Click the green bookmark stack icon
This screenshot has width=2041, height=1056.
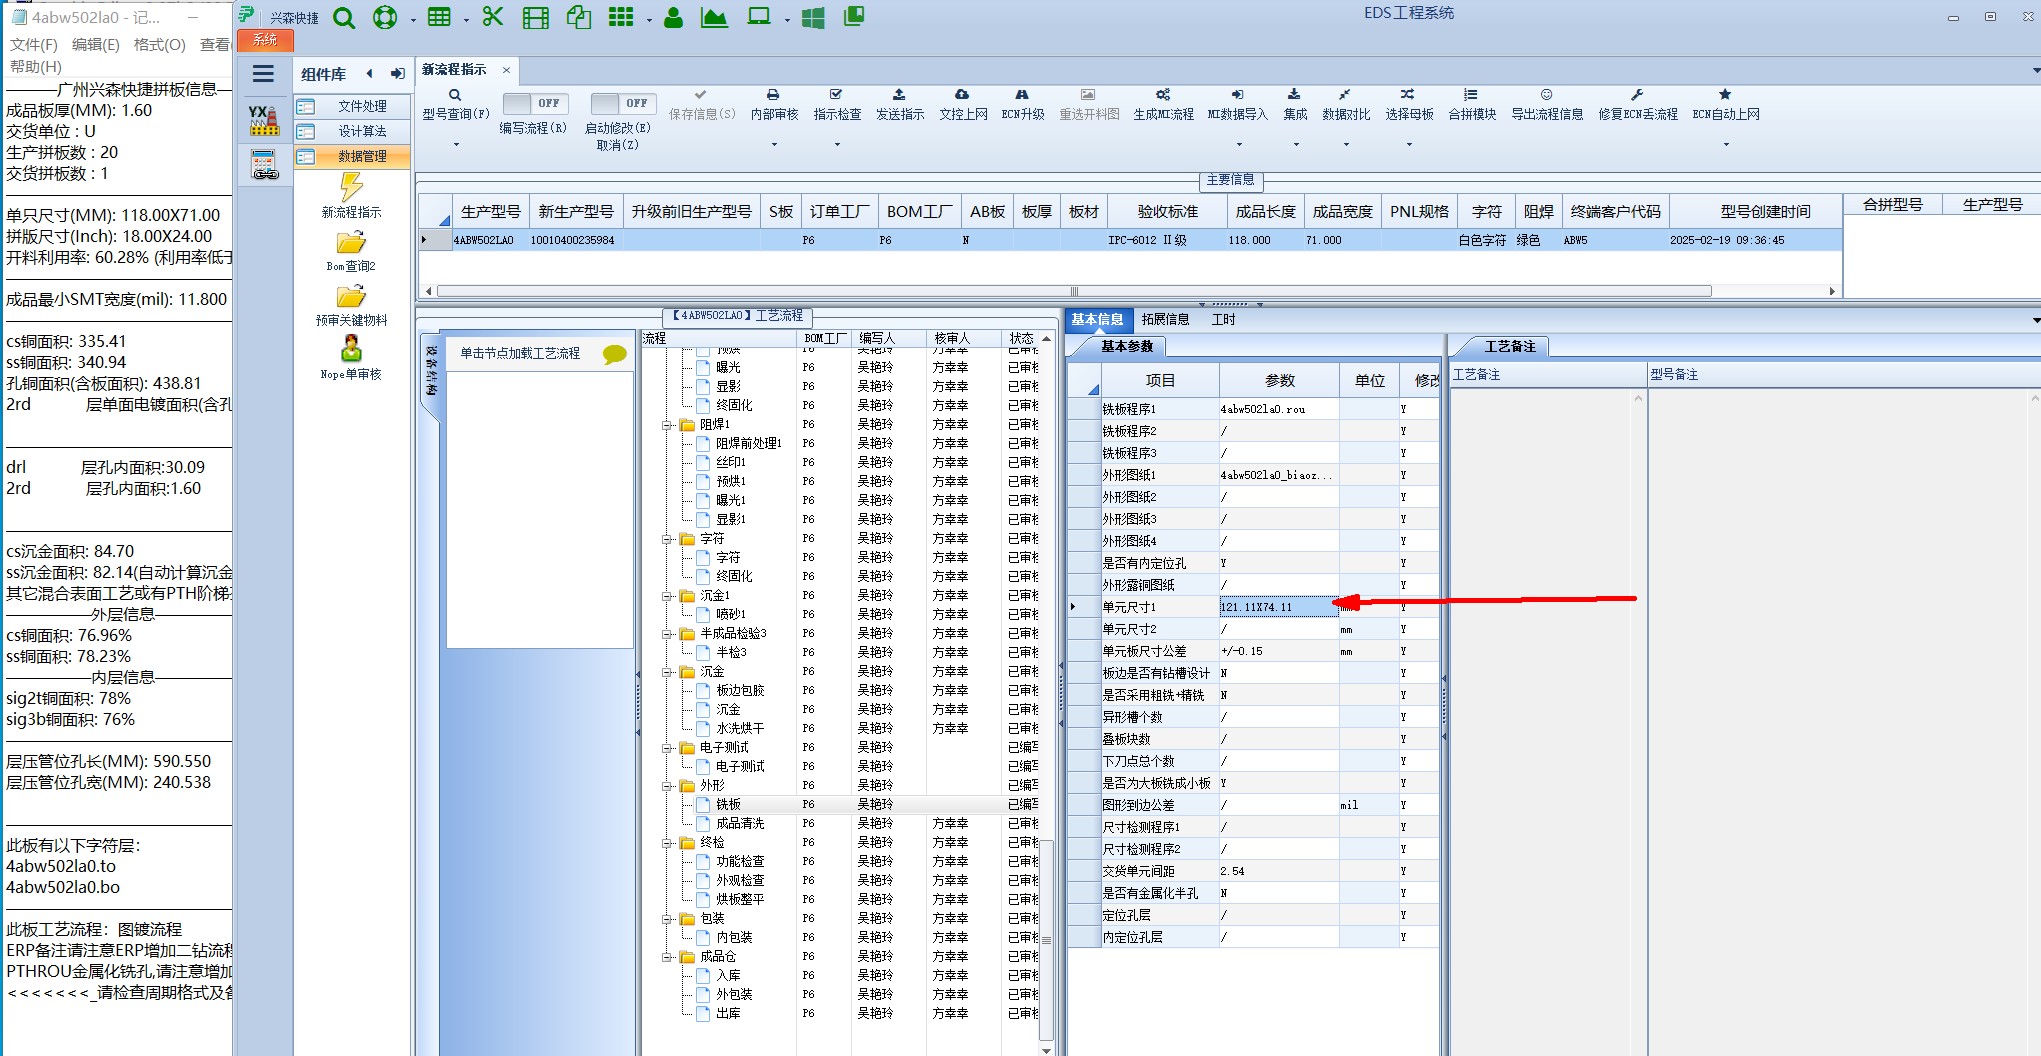(x=854, y=17)
